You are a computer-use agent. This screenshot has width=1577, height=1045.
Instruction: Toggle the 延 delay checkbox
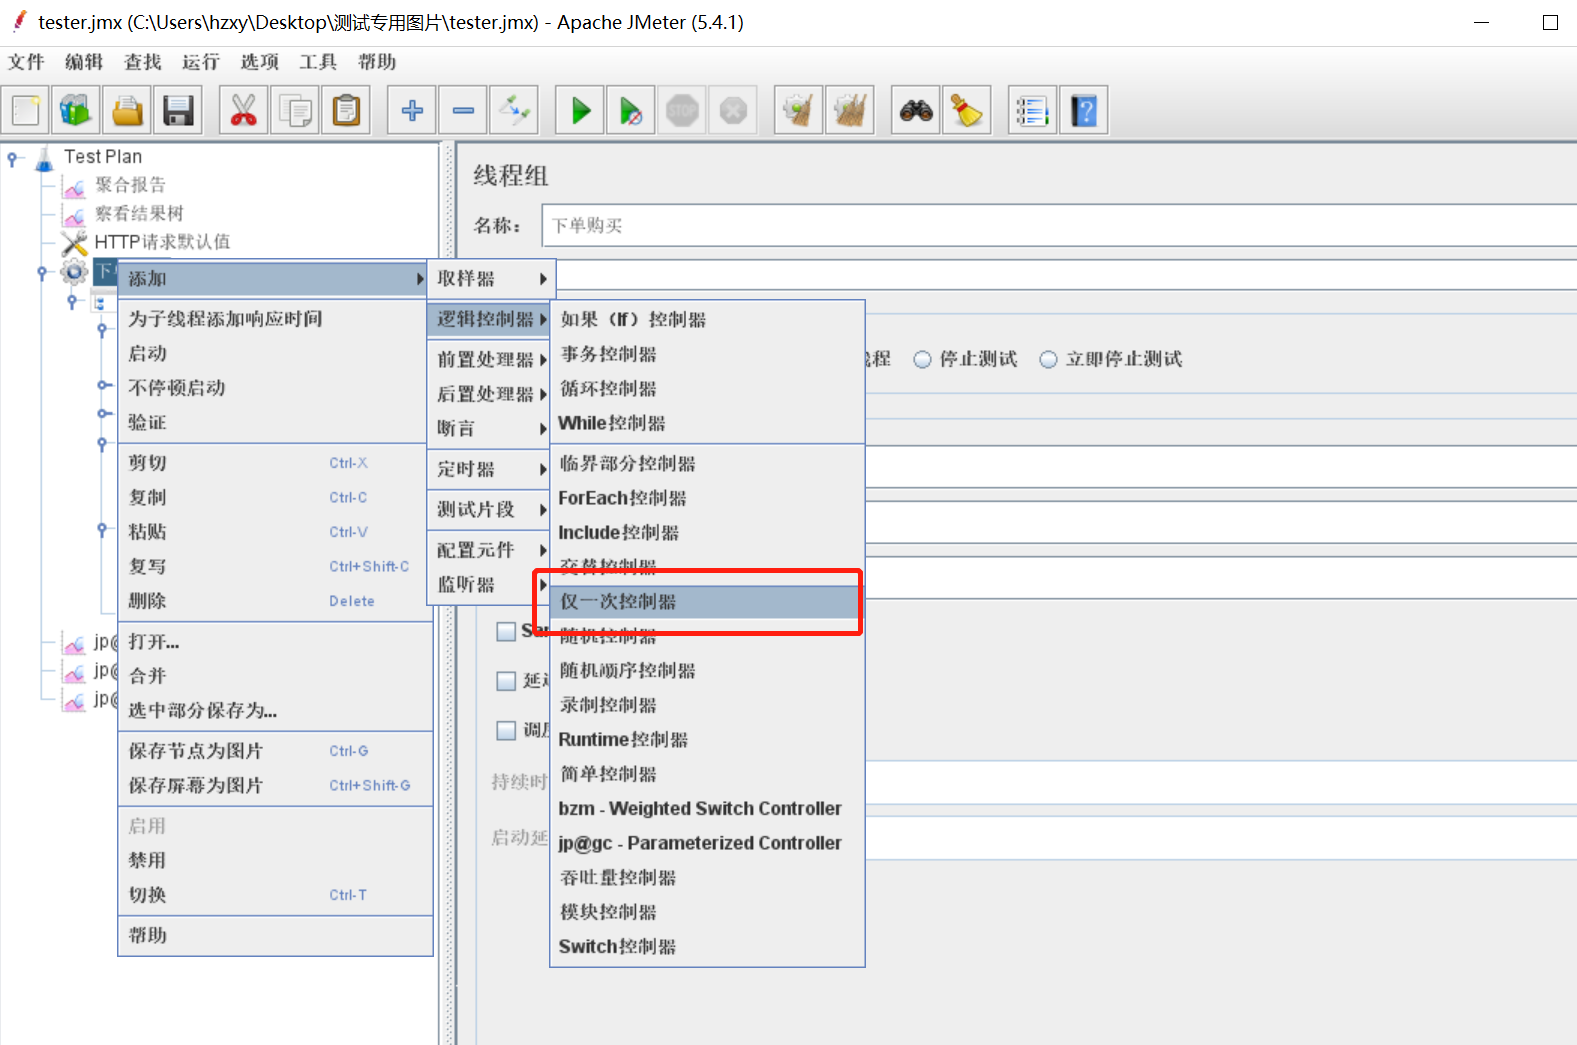tap(507, 681)
